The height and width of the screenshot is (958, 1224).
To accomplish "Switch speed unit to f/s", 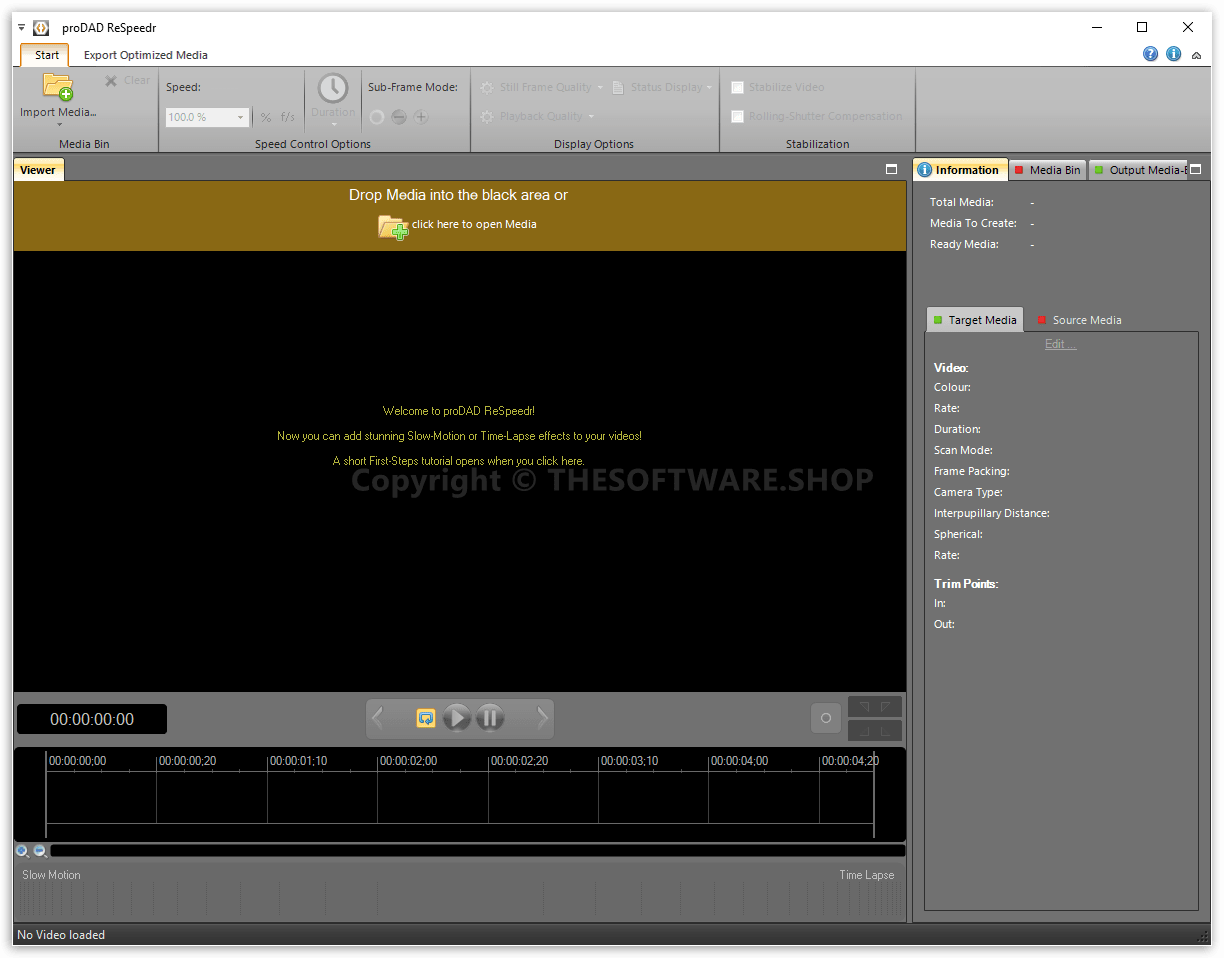I will [288, 117].
